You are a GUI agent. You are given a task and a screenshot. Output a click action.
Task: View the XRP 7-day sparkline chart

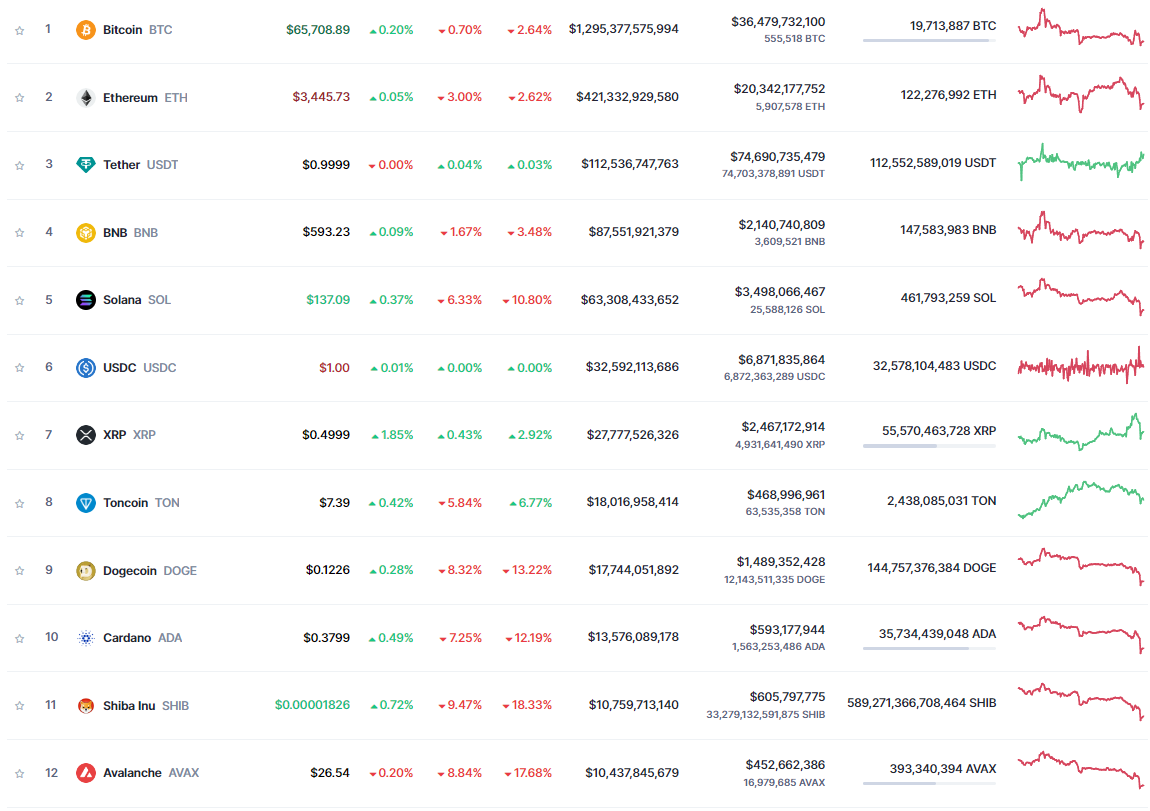point(1080,432)
